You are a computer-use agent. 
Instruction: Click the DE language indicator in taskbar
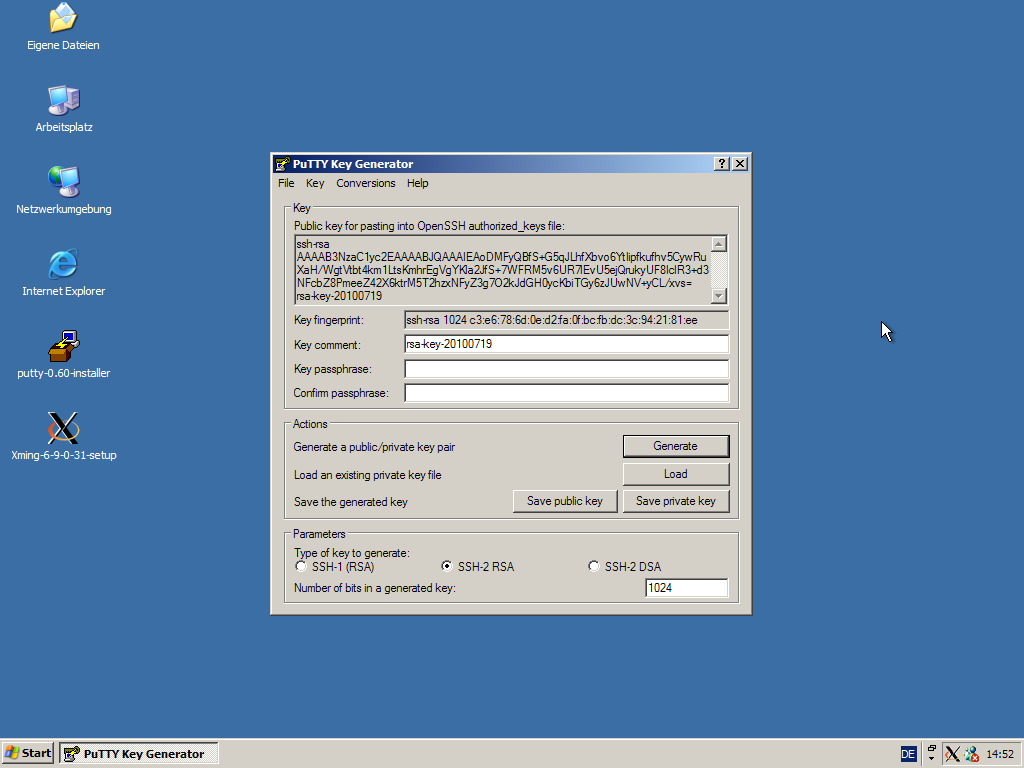(x=908, y=754)
